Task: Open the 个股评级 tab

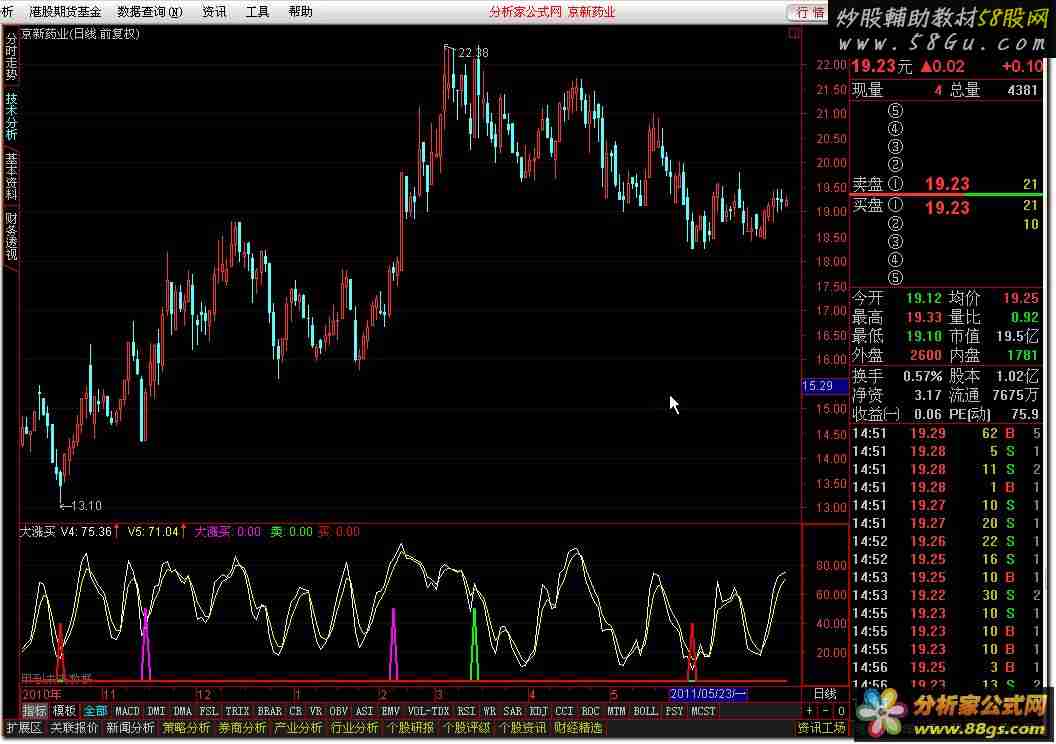Action: [467, 728]
